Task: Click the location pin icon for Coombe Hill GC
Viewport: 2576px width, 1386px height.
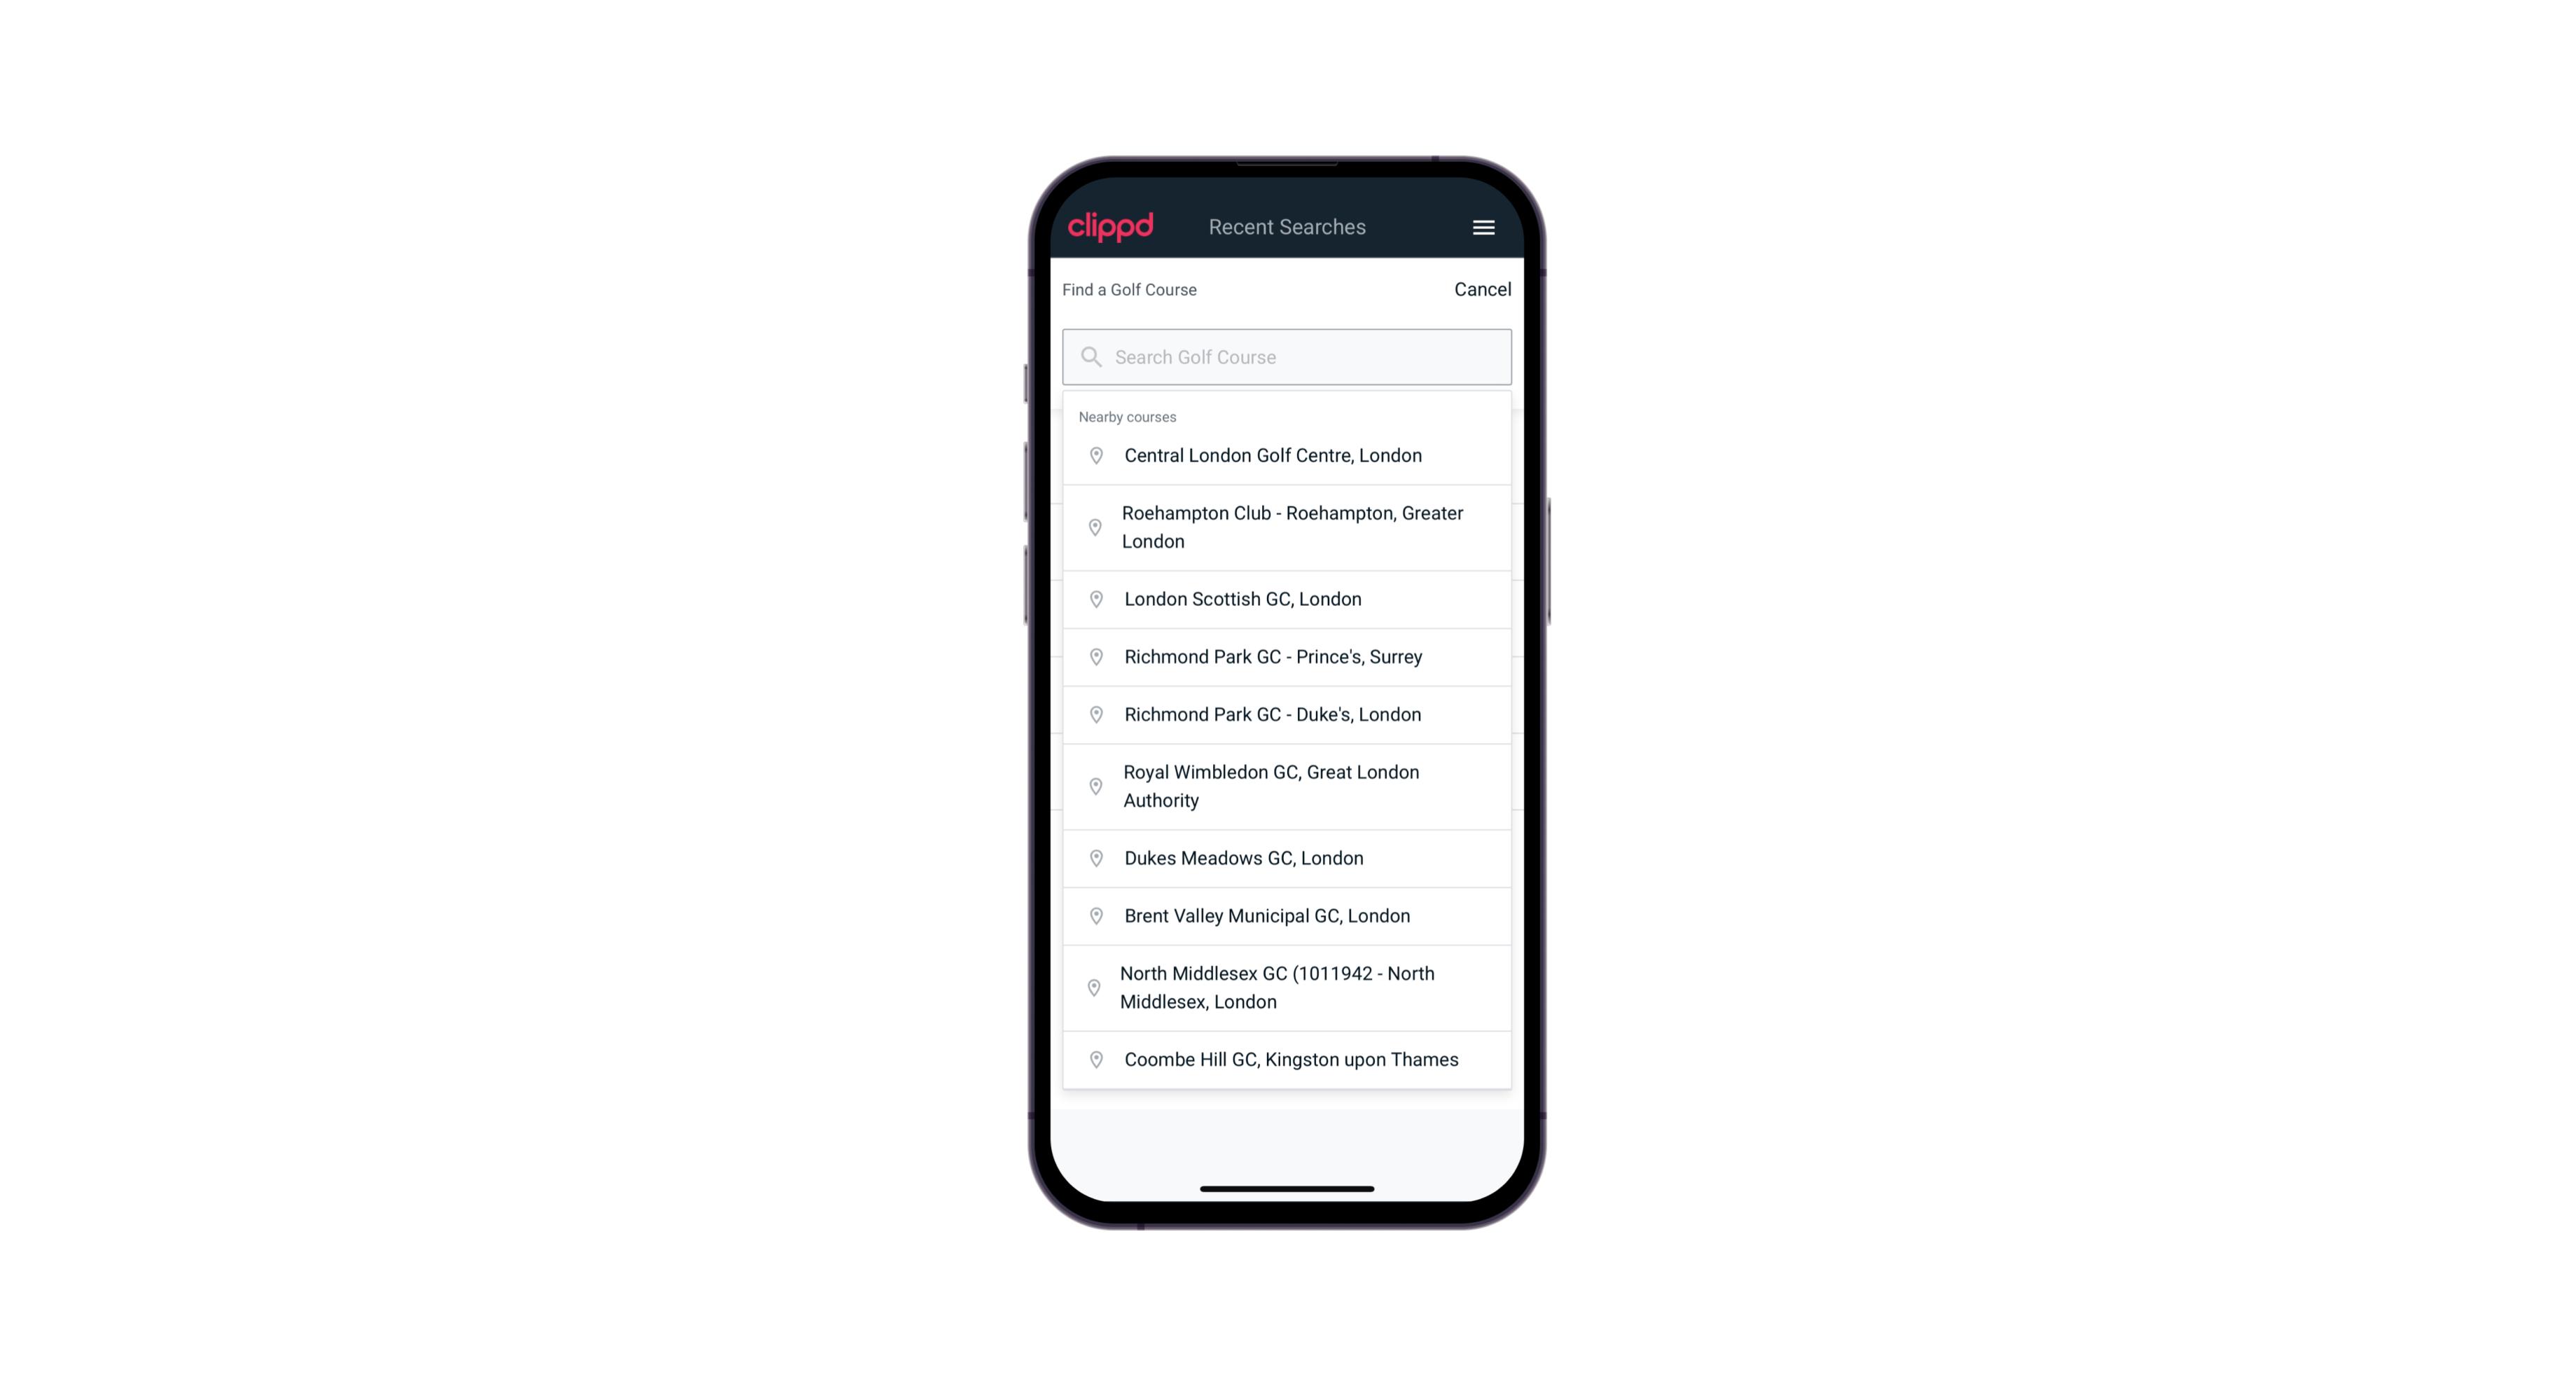Action: point(1093,1058)
